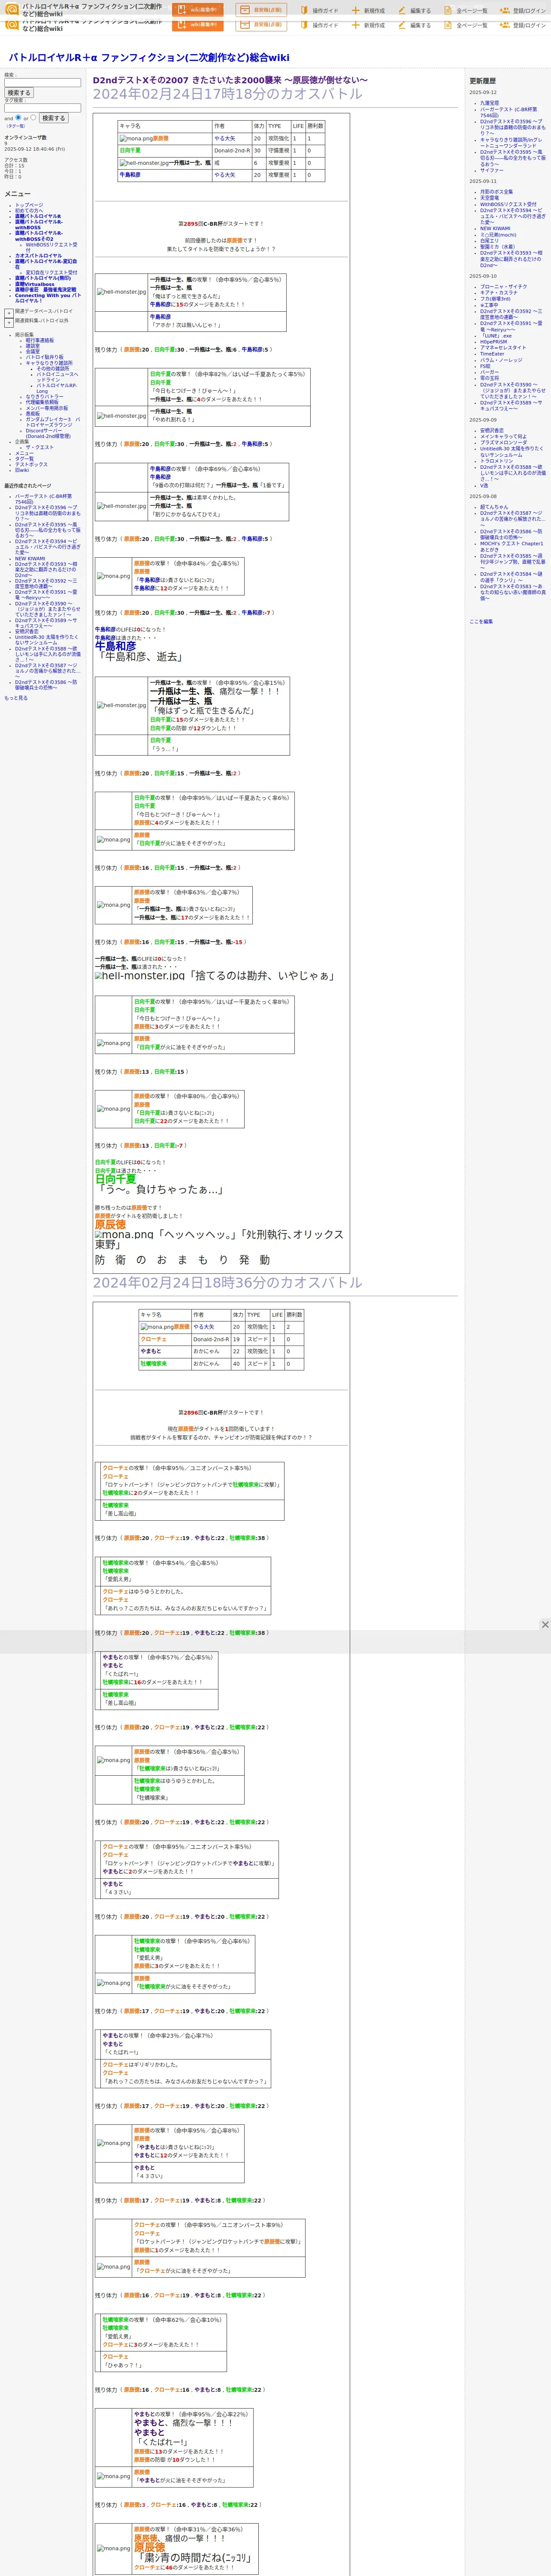Open 変幻自在リクエスト受付 sub-link
This screenshot has width=551, height=2576.
(x=51, y=272)
